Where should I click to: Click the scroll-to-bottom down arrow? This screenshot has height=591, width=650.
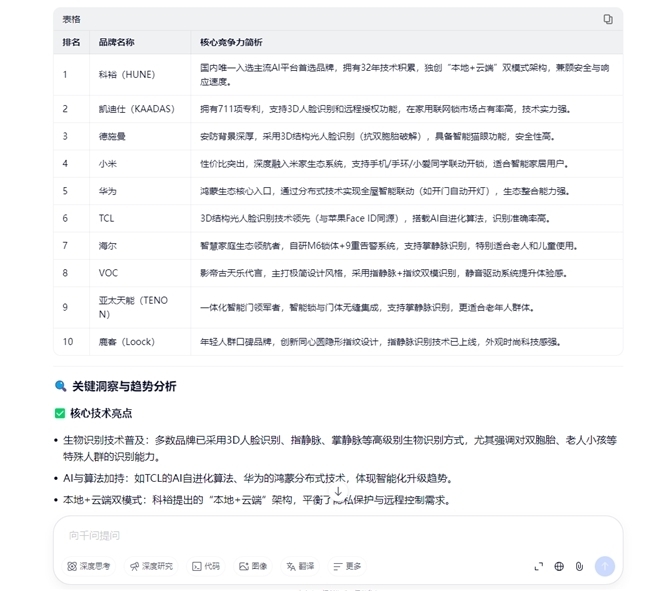tap(338, 492)
